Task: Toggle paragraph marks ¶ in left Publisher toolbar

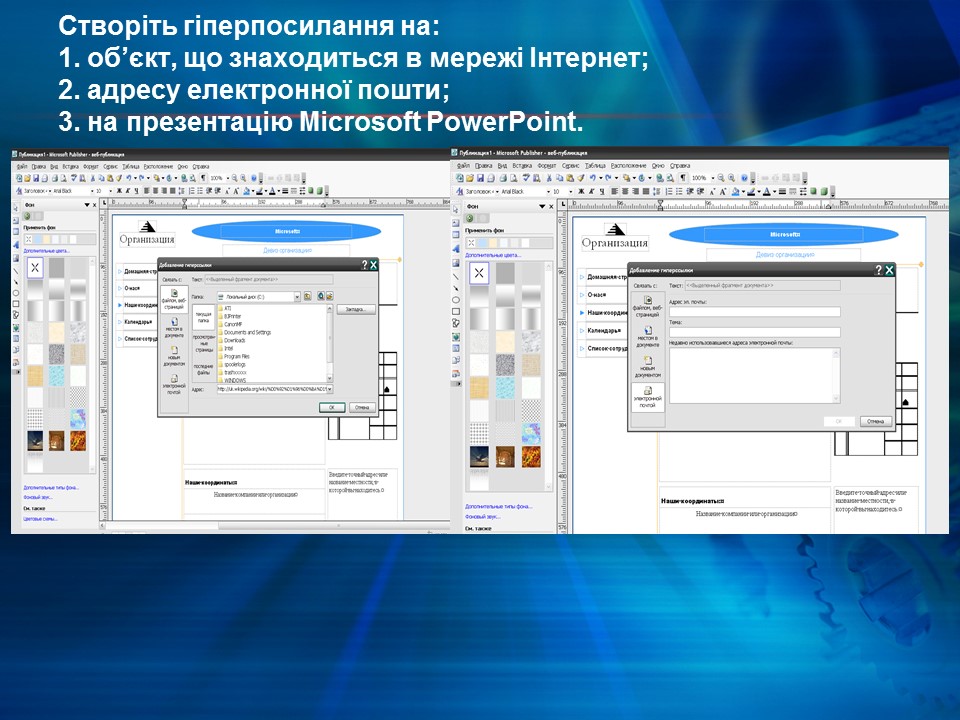Action: click(x=203, y=178)
